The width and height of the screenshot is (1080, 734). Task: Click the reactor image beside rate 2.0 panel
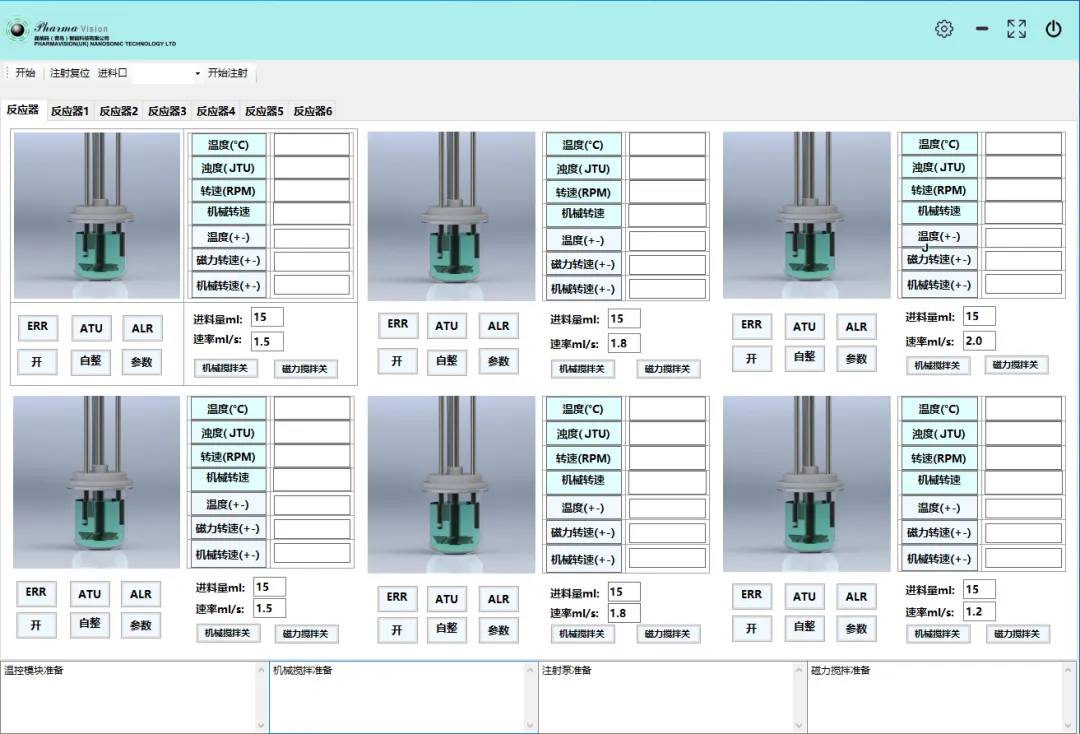tap(806, 215)
